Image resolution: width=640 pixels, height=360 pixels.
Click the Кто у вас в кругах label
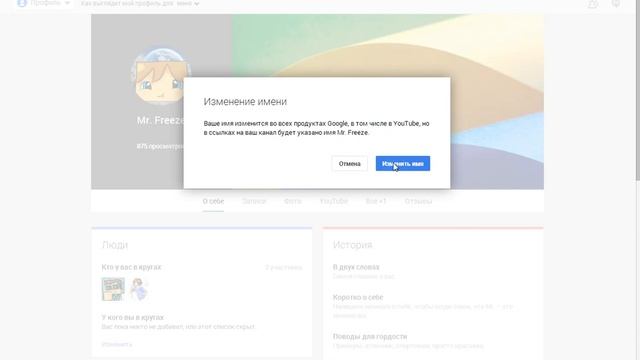tap(131, 267)
